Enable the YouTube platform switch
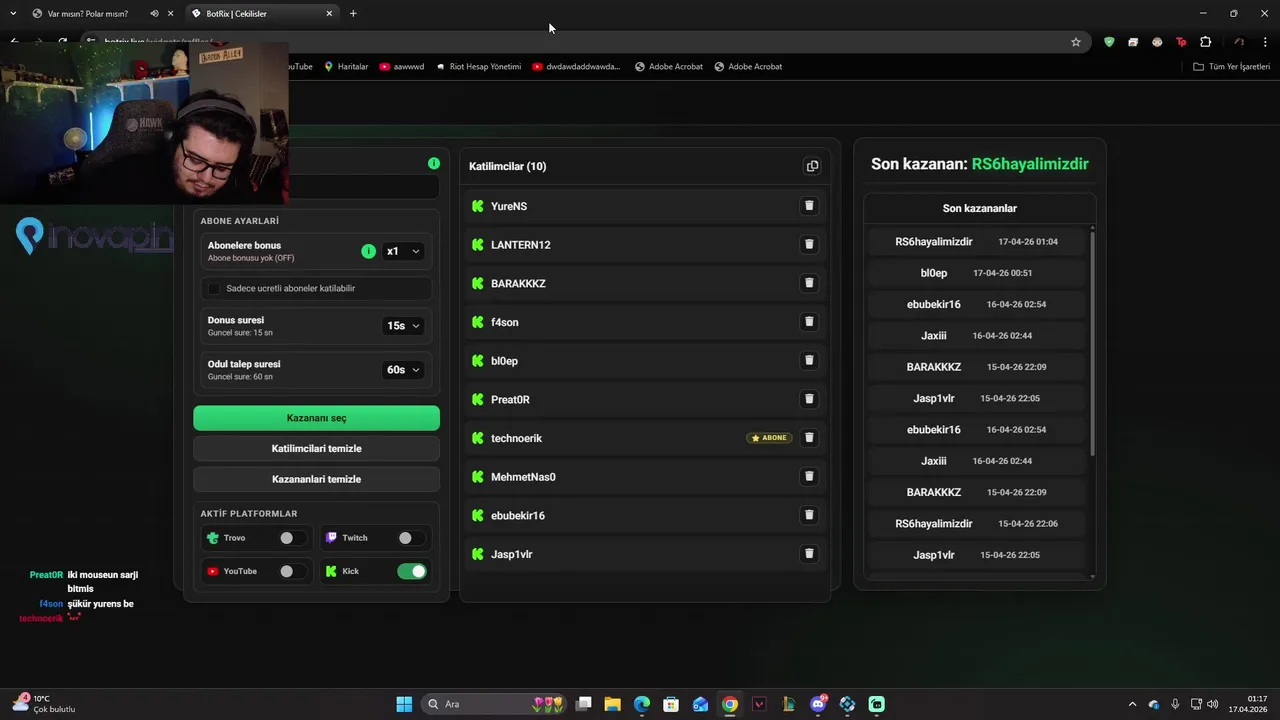This screenshot has width=1280, height=720. point(292,571)
